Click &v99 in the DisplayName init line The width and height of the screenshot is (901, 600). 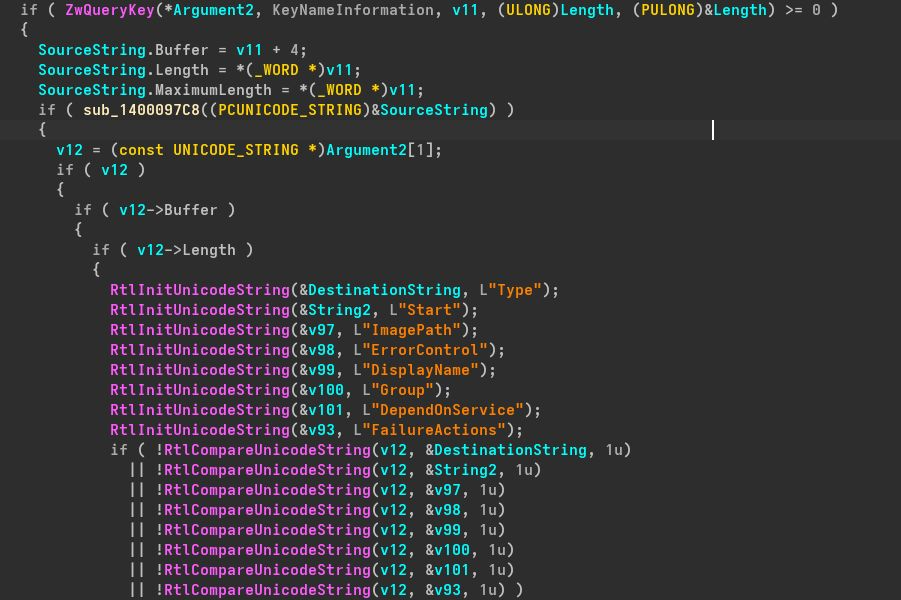tap(317, 370)
